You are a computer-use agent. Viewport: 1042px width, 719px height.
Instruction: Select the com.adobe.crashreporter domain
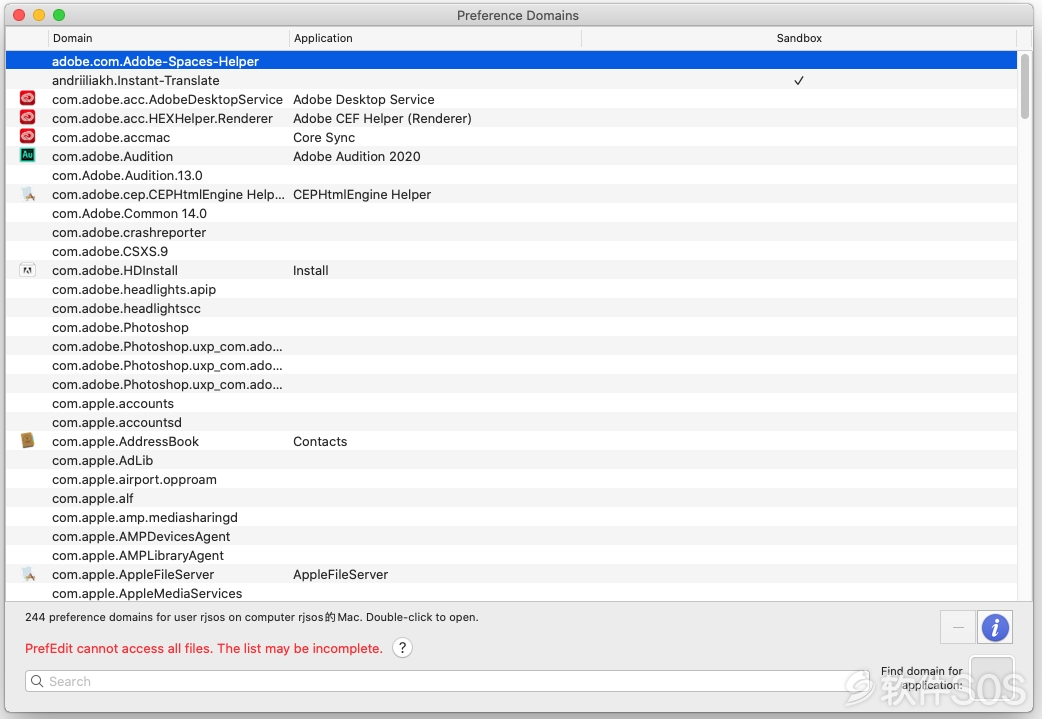(x=129, y=233)
